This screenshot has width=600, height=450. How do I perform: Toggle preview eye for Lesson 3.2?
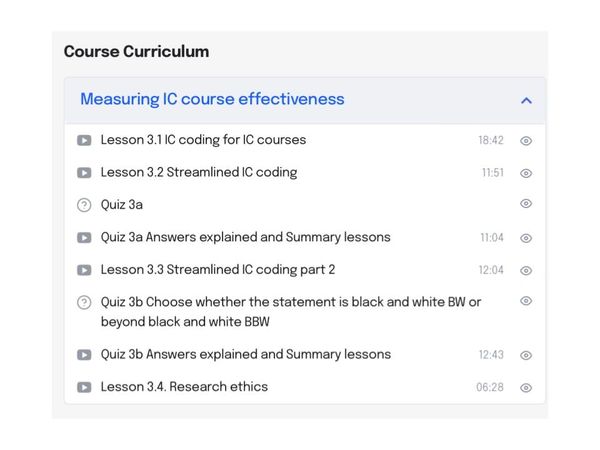coord(526,173)
